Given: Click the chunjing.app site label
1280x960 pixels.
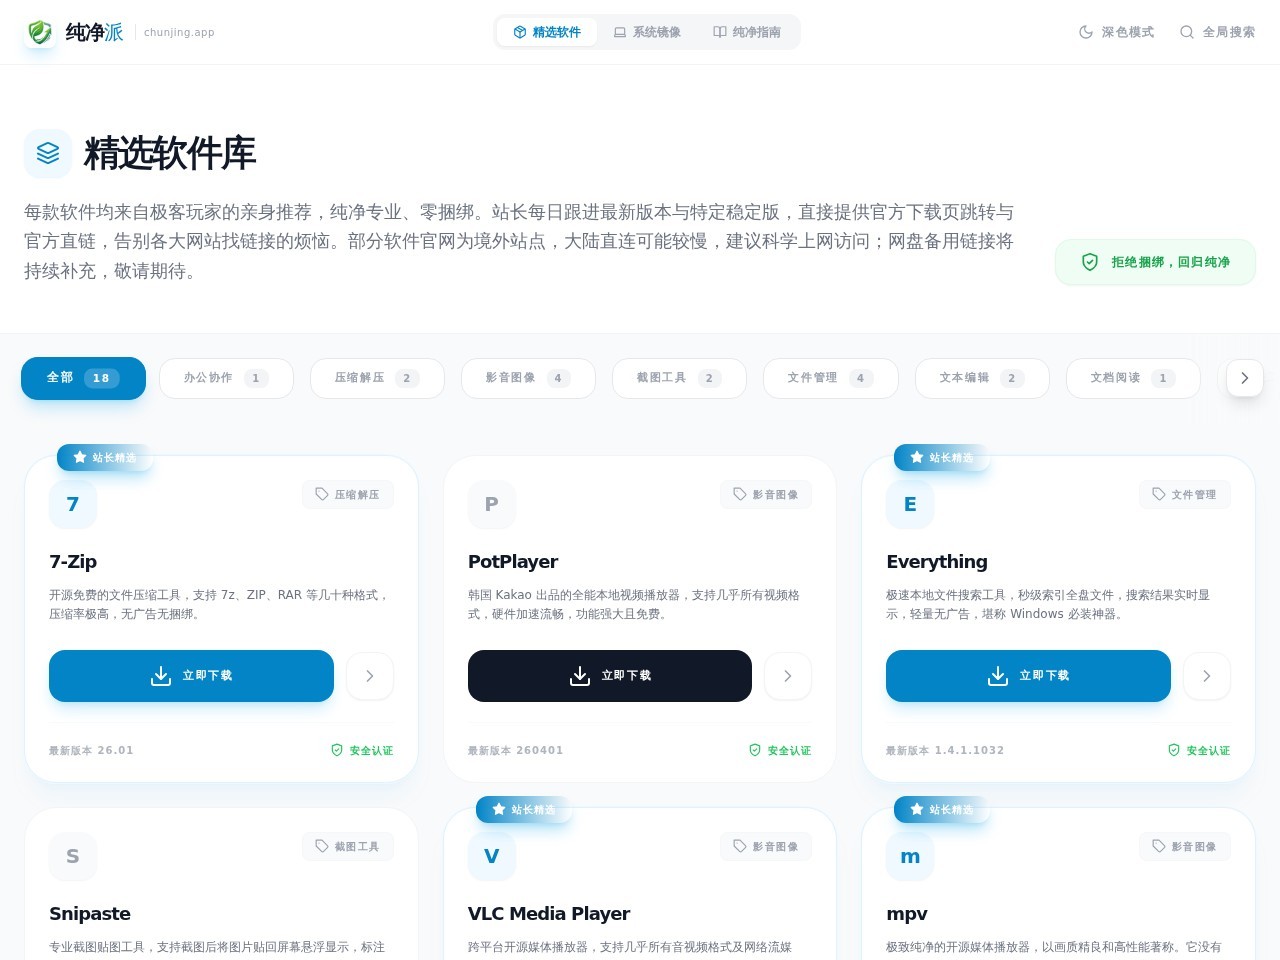Looking at the screenshot, I should tap(179, 32).
